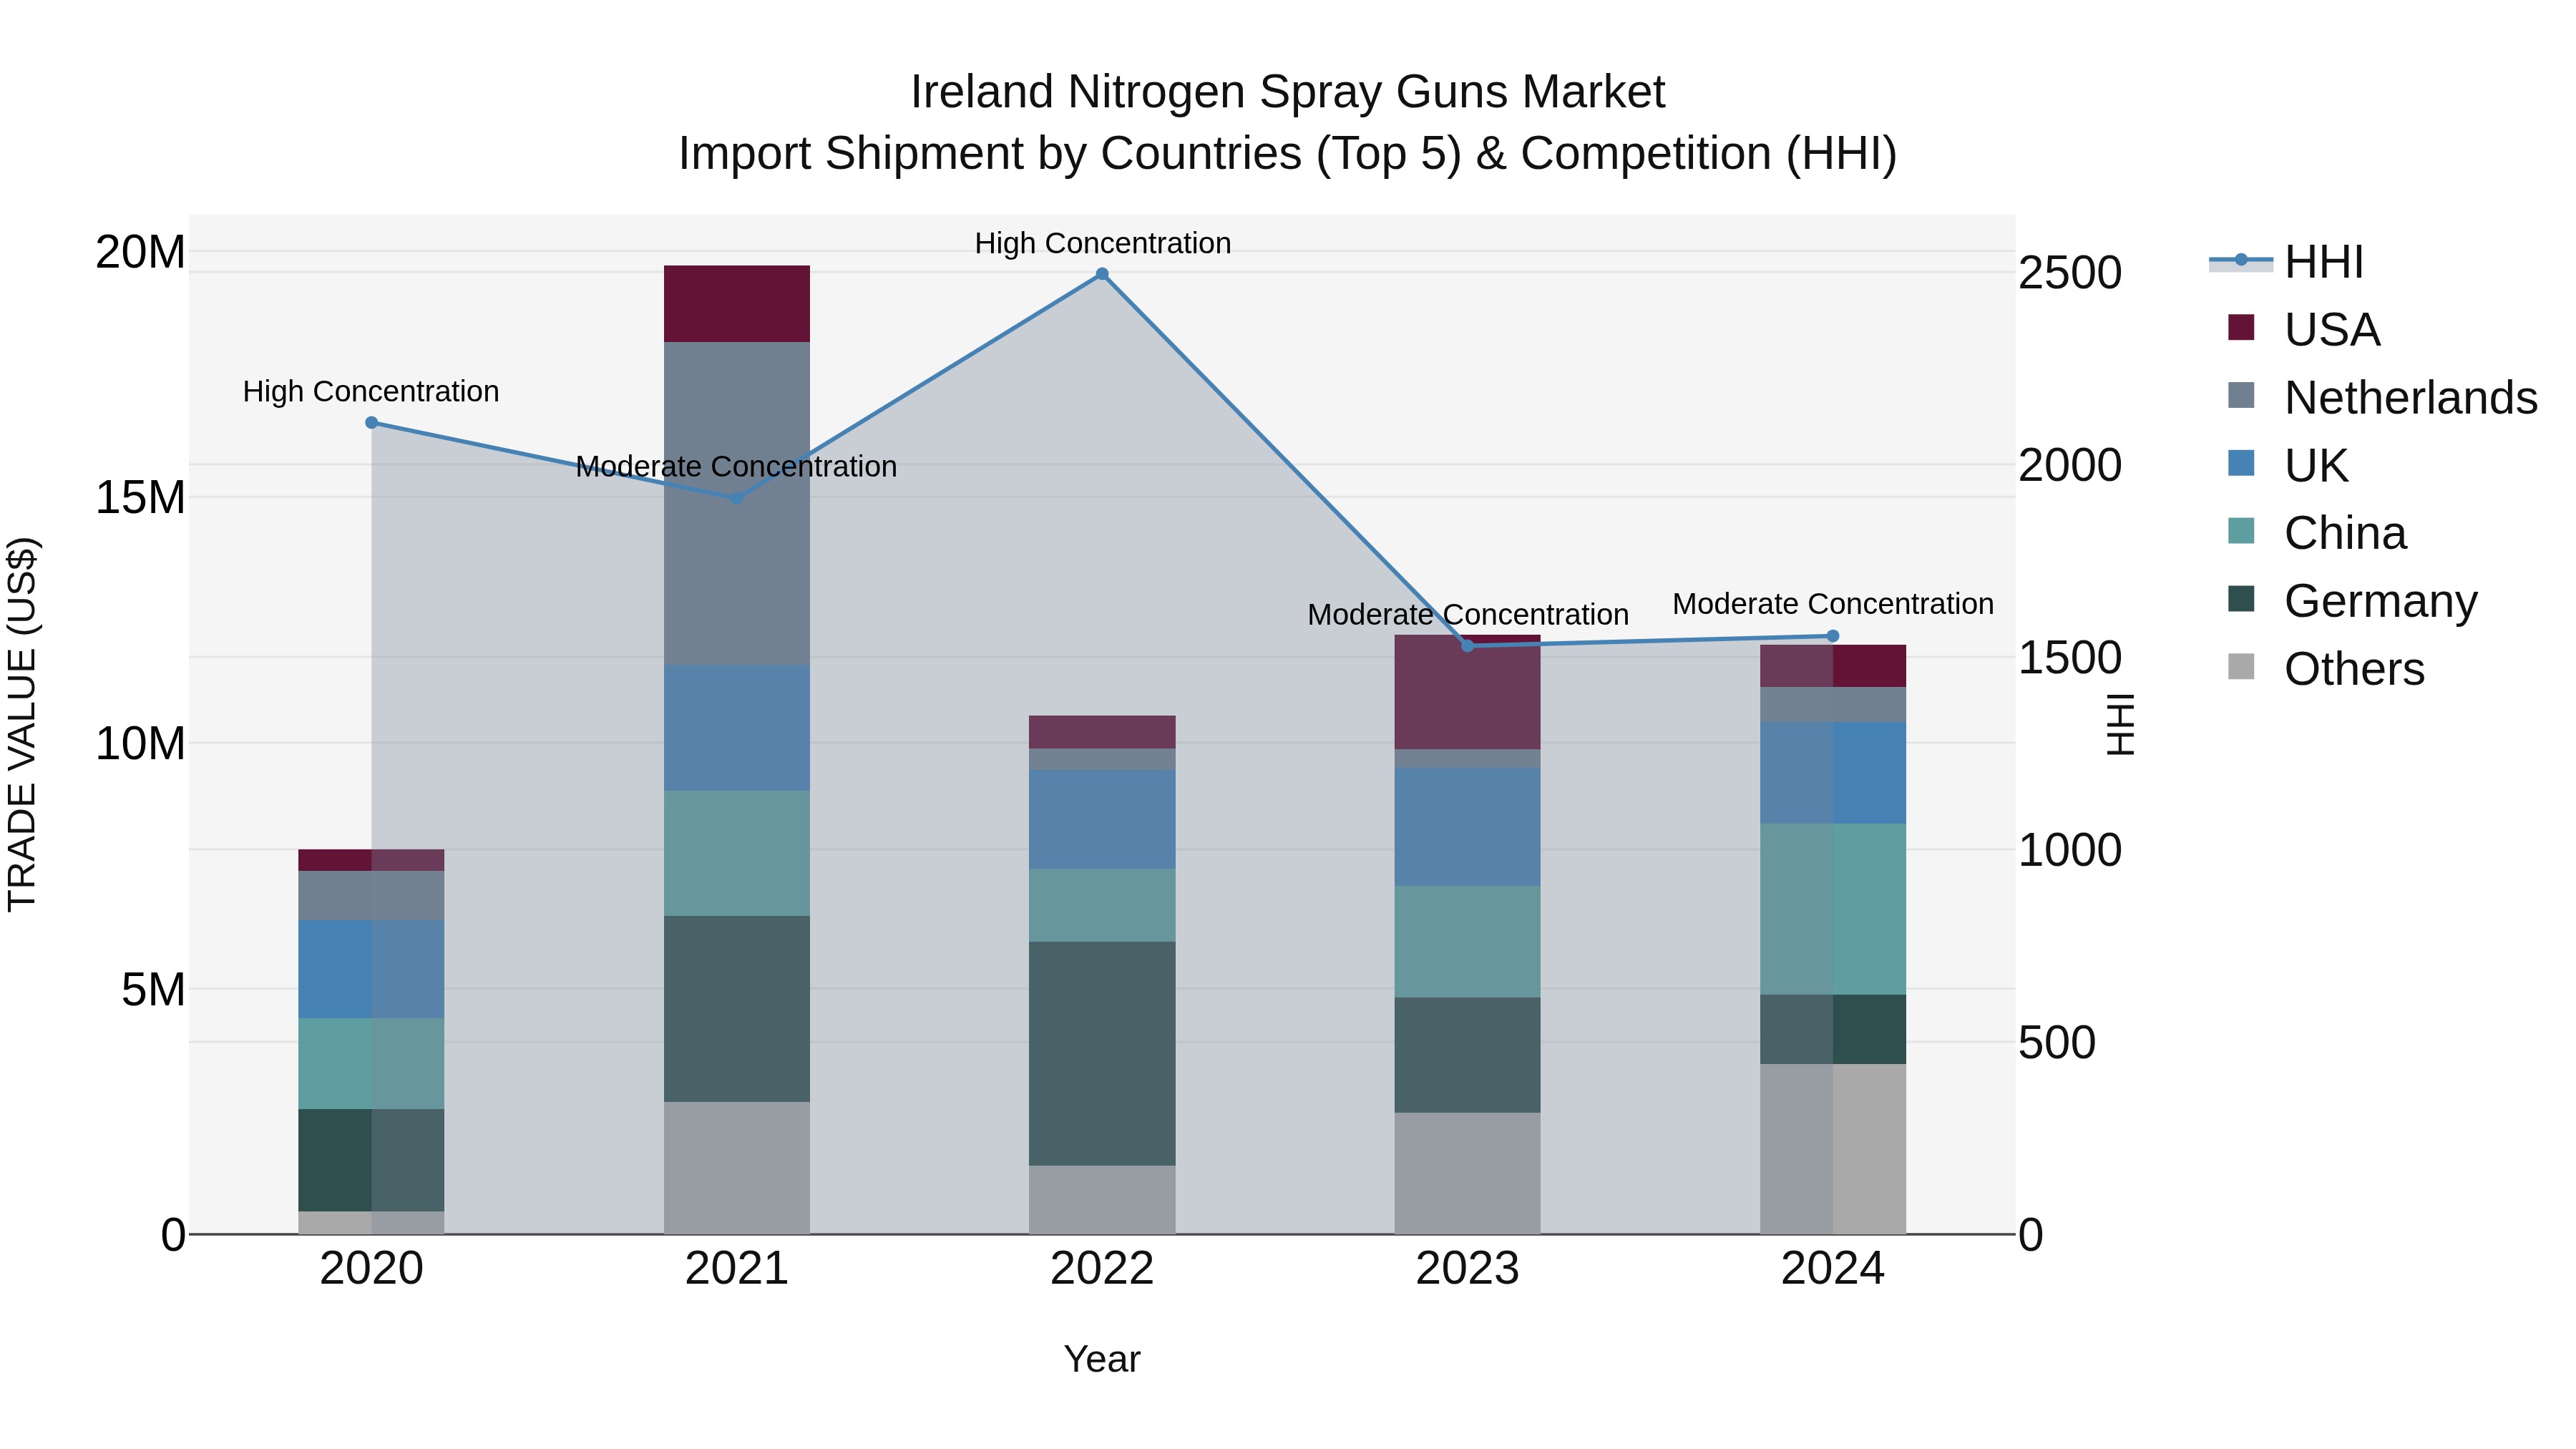
Task: Select the 2024 HHI data point
Action: tap(1833, 636)
